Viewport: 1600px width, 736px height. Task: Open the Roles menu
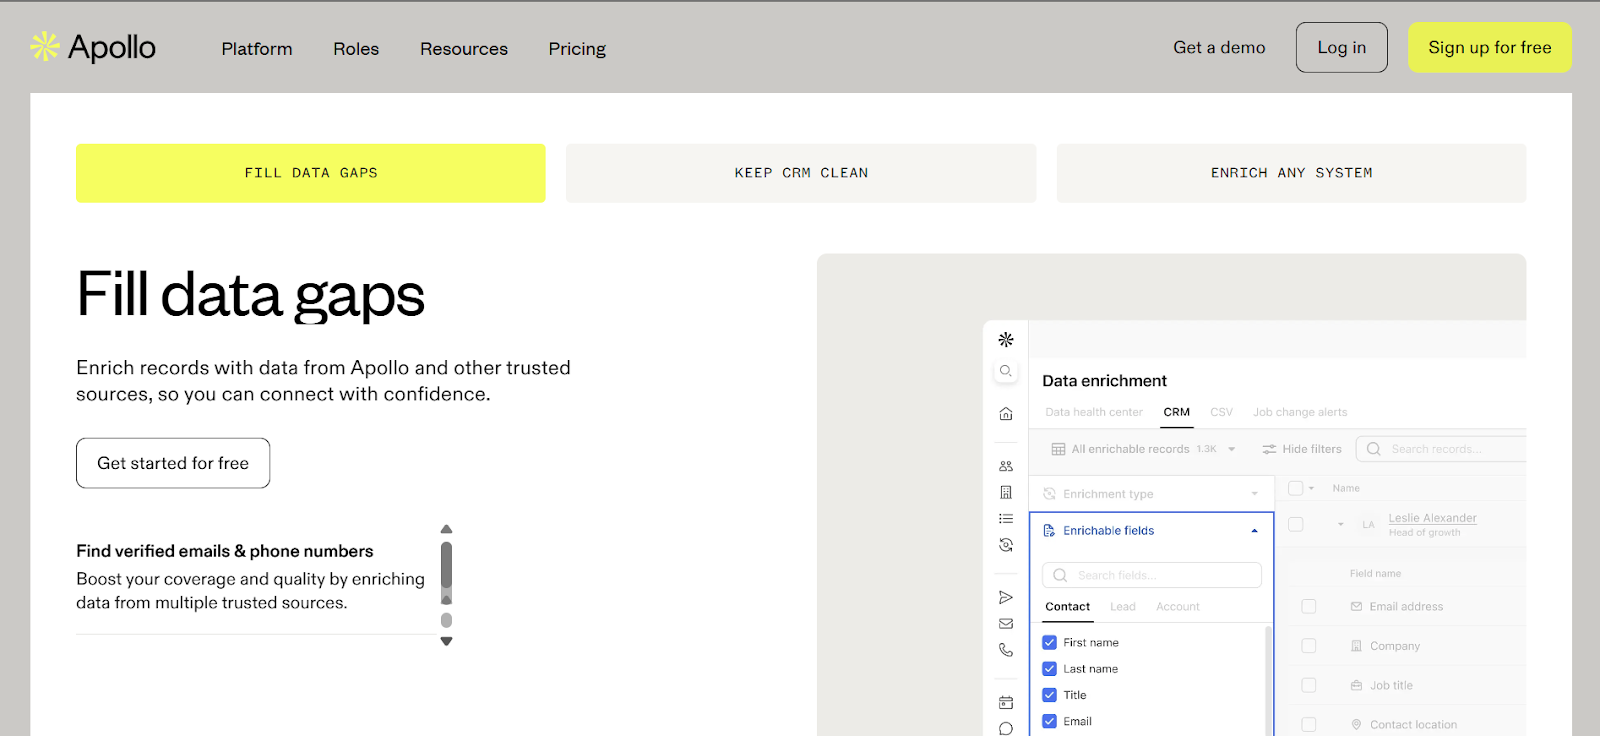(356, 49)
